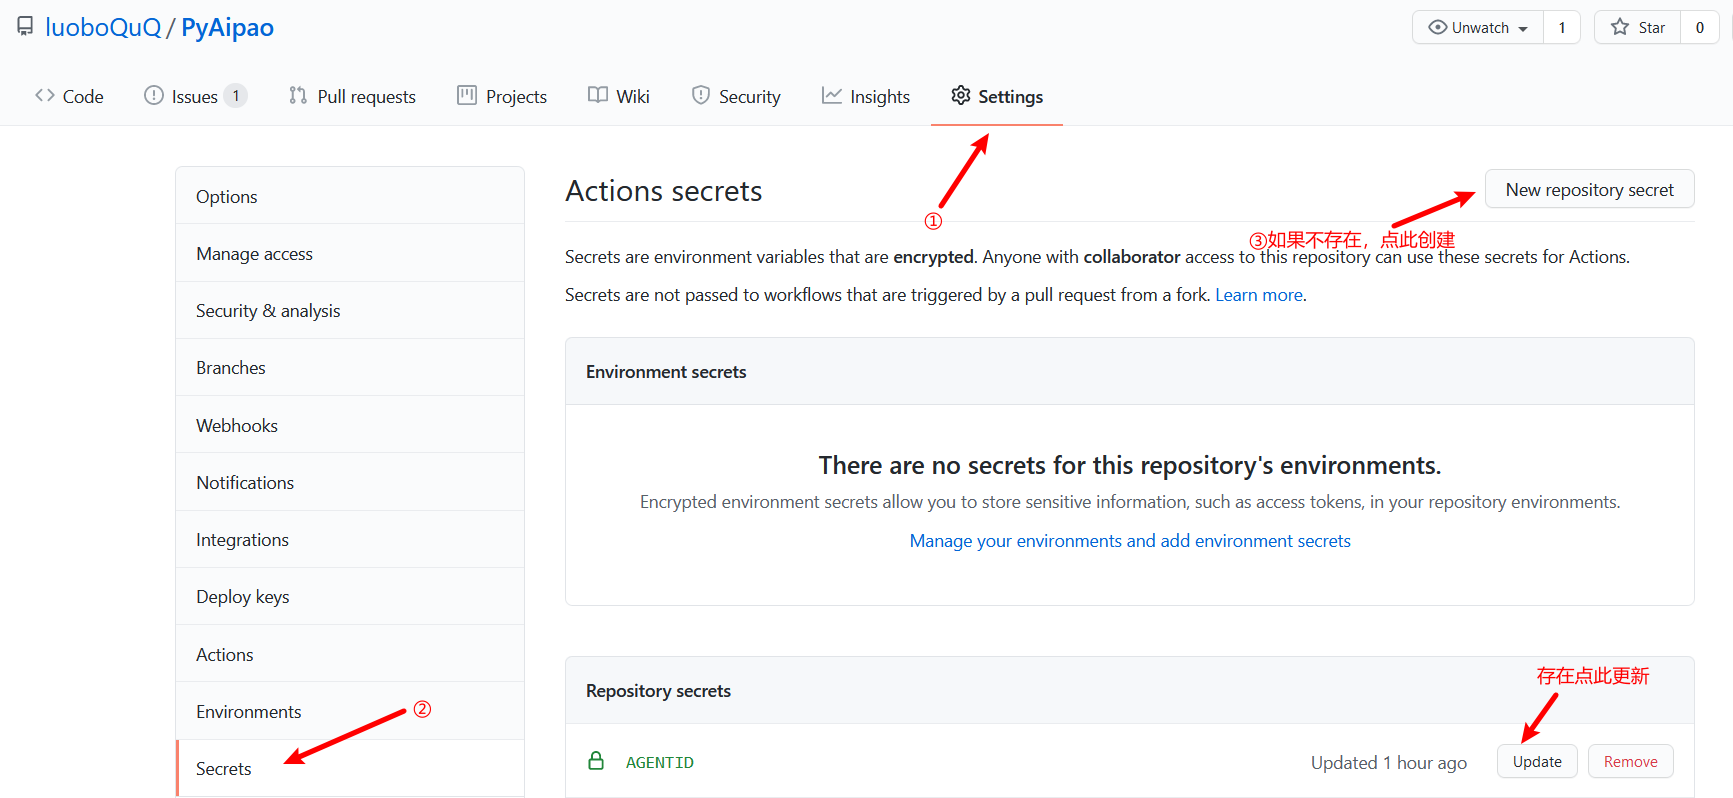Click the star icon on Star button
The height and width of the screenshot is (798, 1733).
[1620, 27]
